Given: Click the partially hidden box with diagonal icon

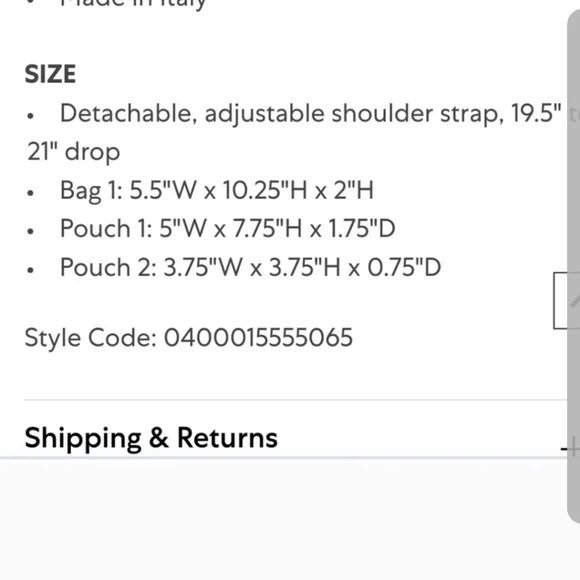Looking at the screenshot, I should (x=567, y=300).
